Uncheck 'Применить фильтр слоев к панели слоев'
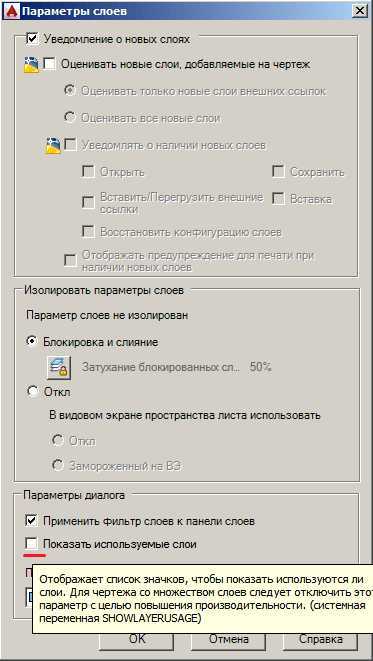Screen dimensions: 373x661 (x=32, y=521)
